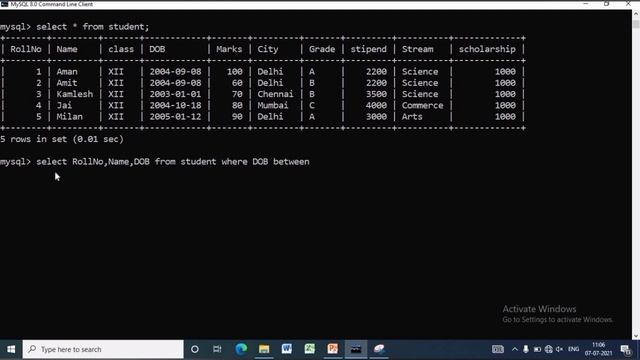Click the DOB value 2005-01-12
The image size is (640, 360).
pyautogui.click(x=175, y=117)
